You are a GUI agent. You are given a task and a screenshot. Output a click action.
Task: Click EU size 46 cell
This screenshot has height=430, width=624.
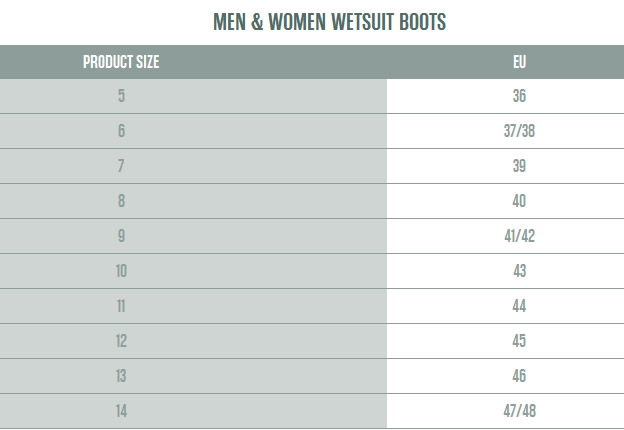click(x=505, y=376)
